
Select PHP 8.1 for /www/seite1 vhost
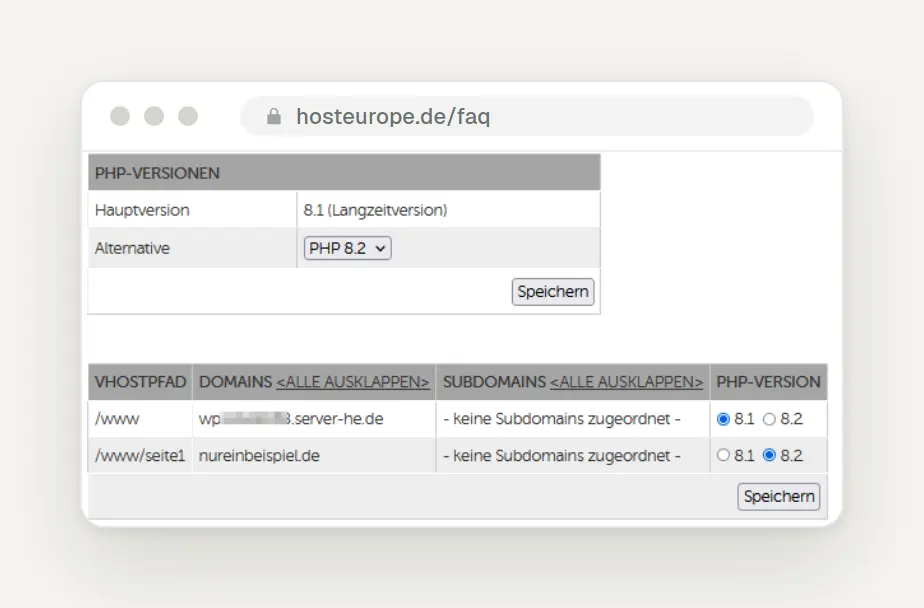coord(723,455)
